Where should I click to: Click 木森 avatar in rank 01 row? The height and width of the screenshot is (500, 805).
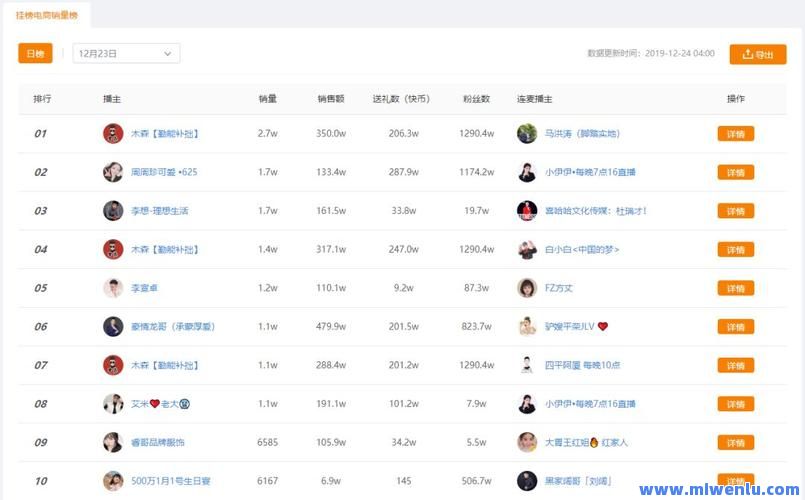pos(113,133)
